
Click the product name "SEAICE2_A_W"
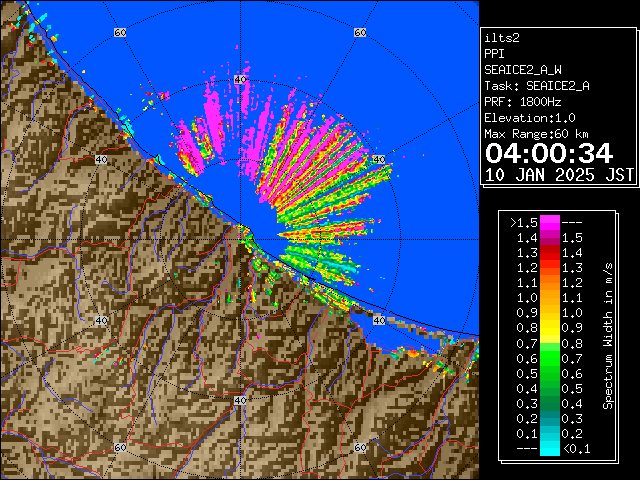pyautogui.click(x=523, y=70)
